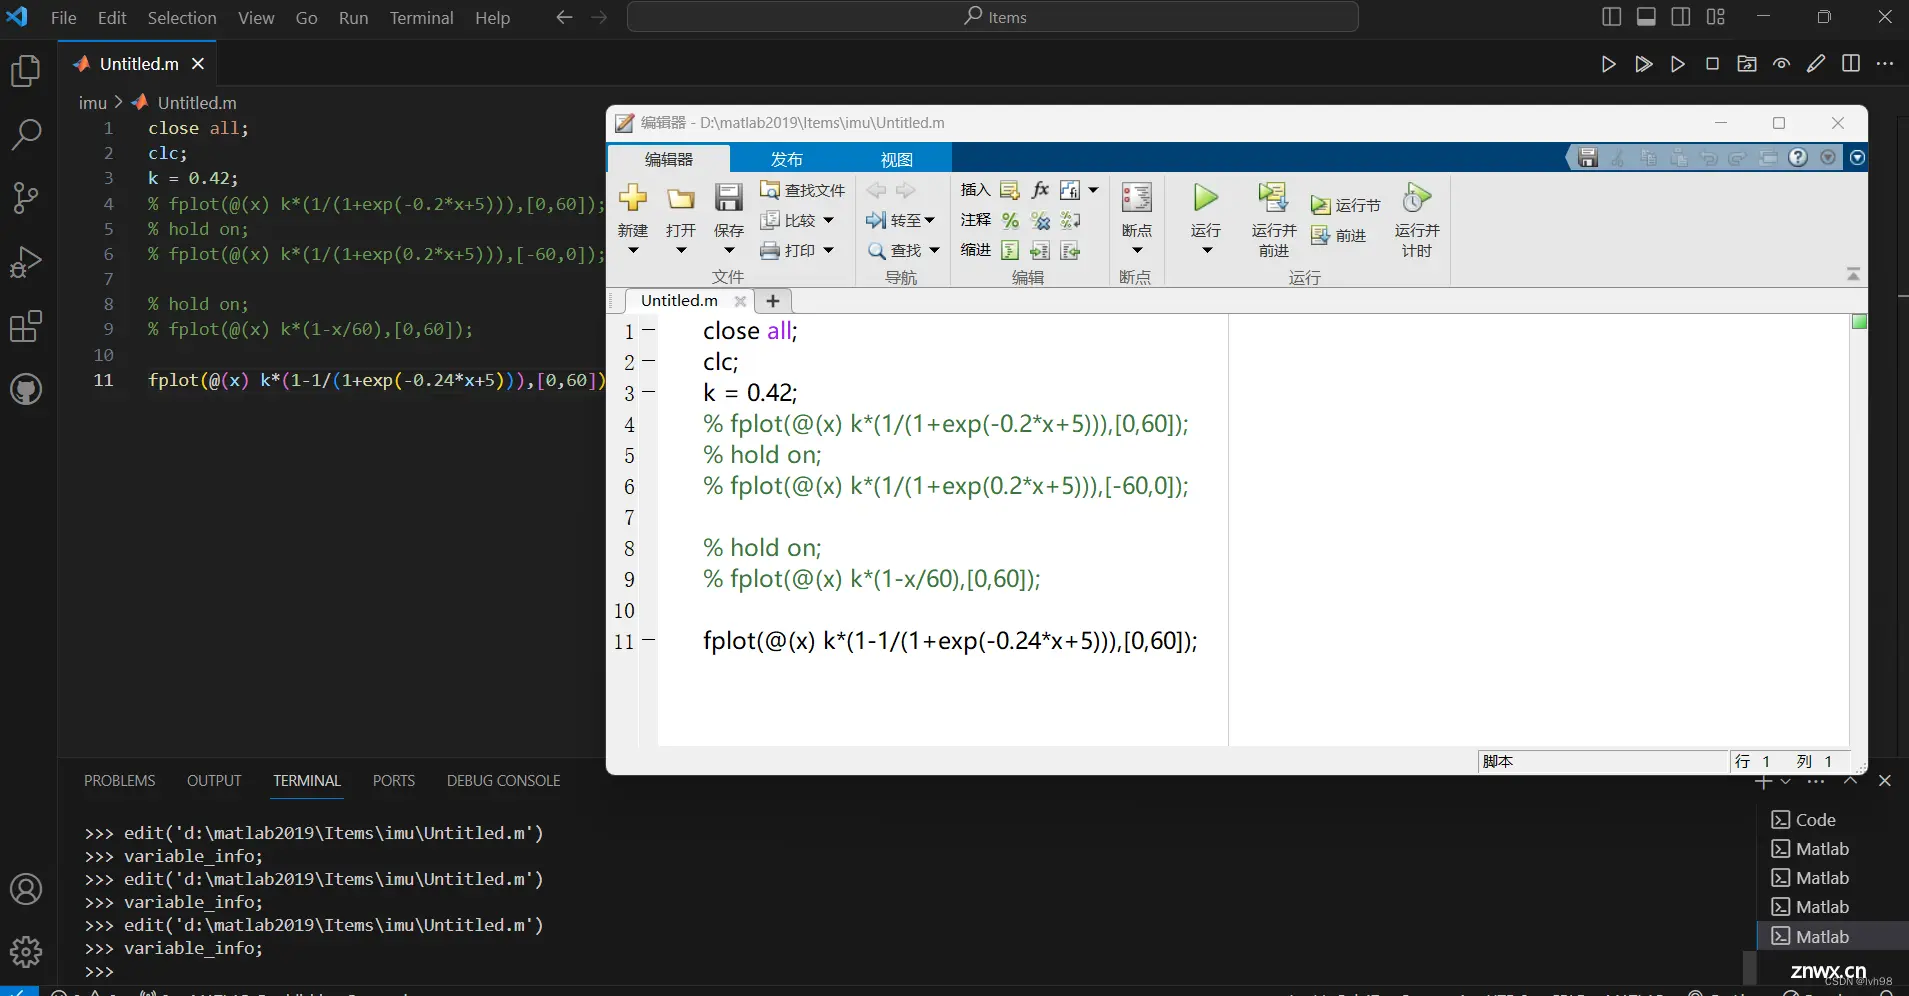
Task: Click the Run and Advance (运行并前进) icon
Action: [x=1273, y=197]
